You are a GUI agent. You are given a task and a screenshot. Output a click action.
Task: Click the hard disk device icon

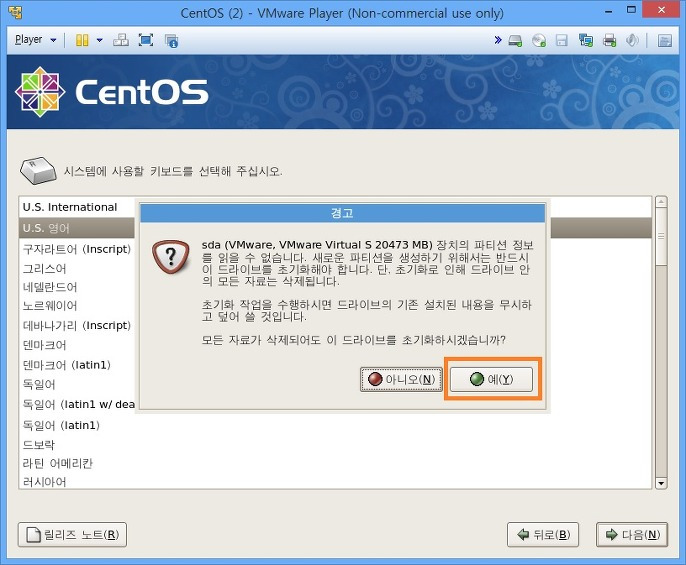pos(515,41)
